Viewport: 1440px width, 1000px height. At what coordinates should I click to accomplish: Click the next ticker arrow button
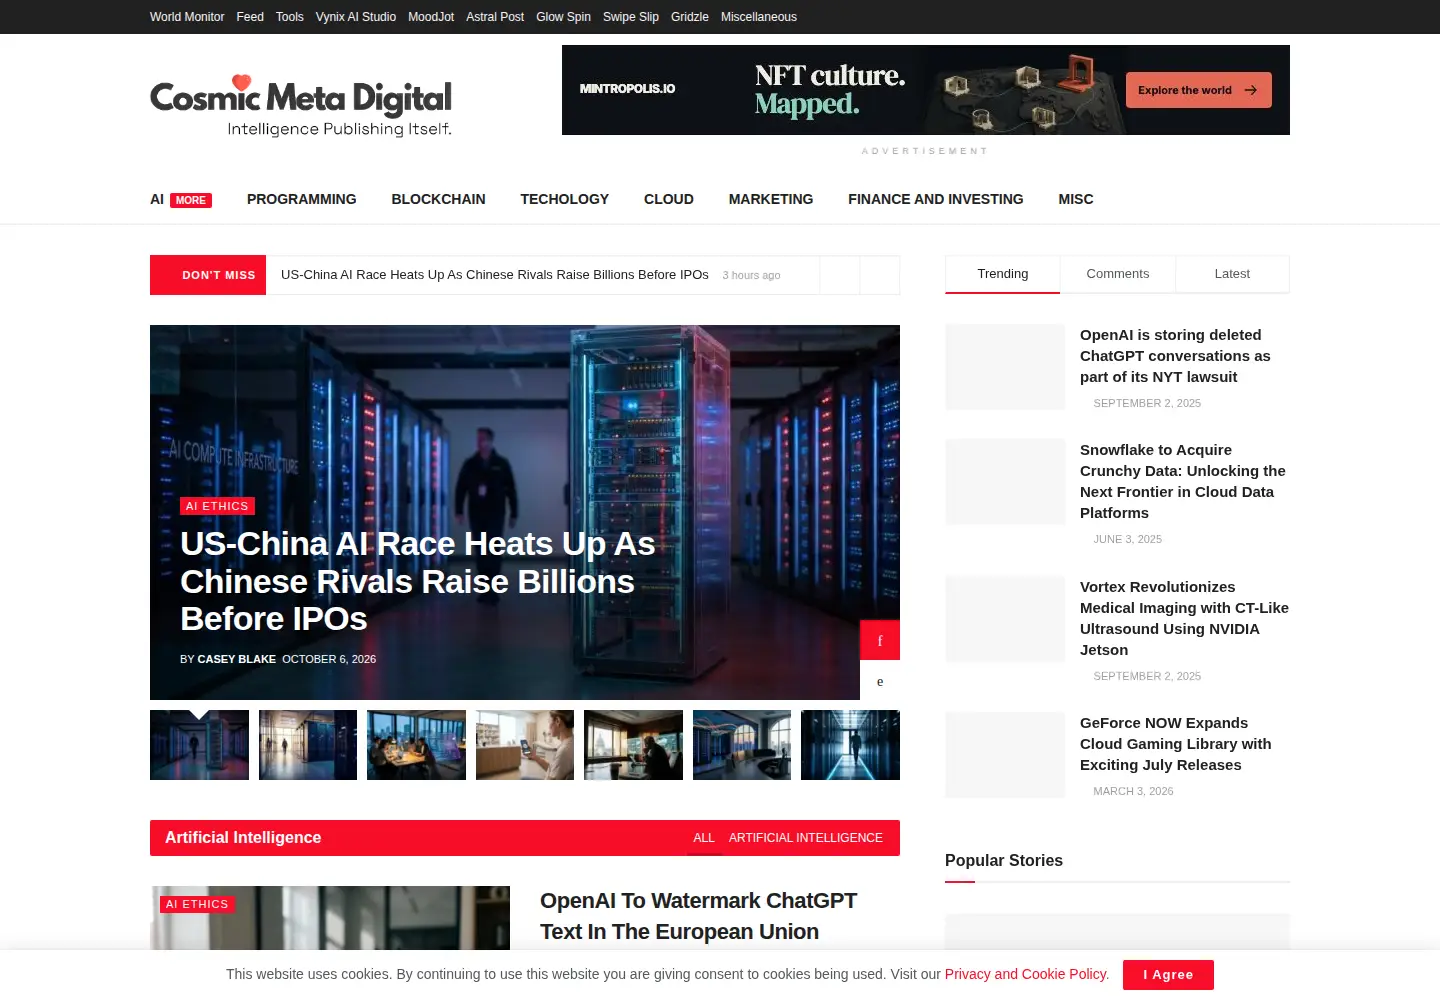click(880, 275)
